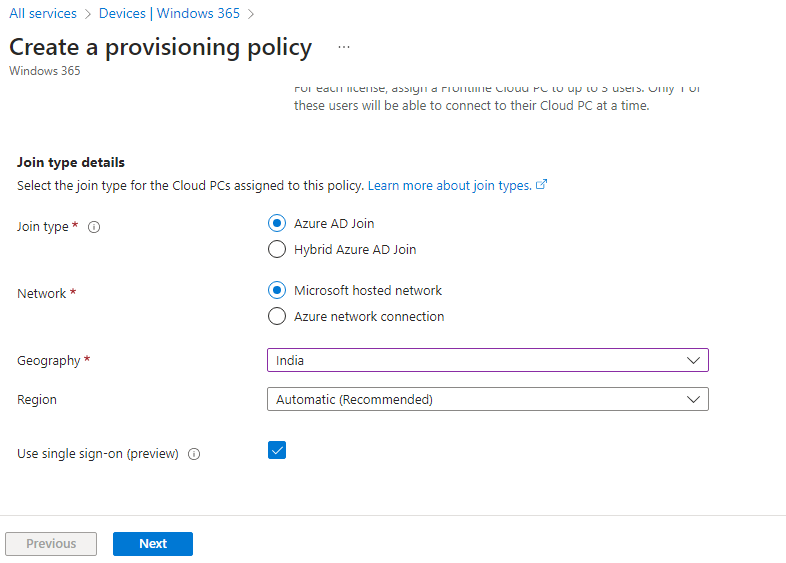786x563 pixels.
Task: Choose Azure network connection radio
Action: click(x=277, y=316)
